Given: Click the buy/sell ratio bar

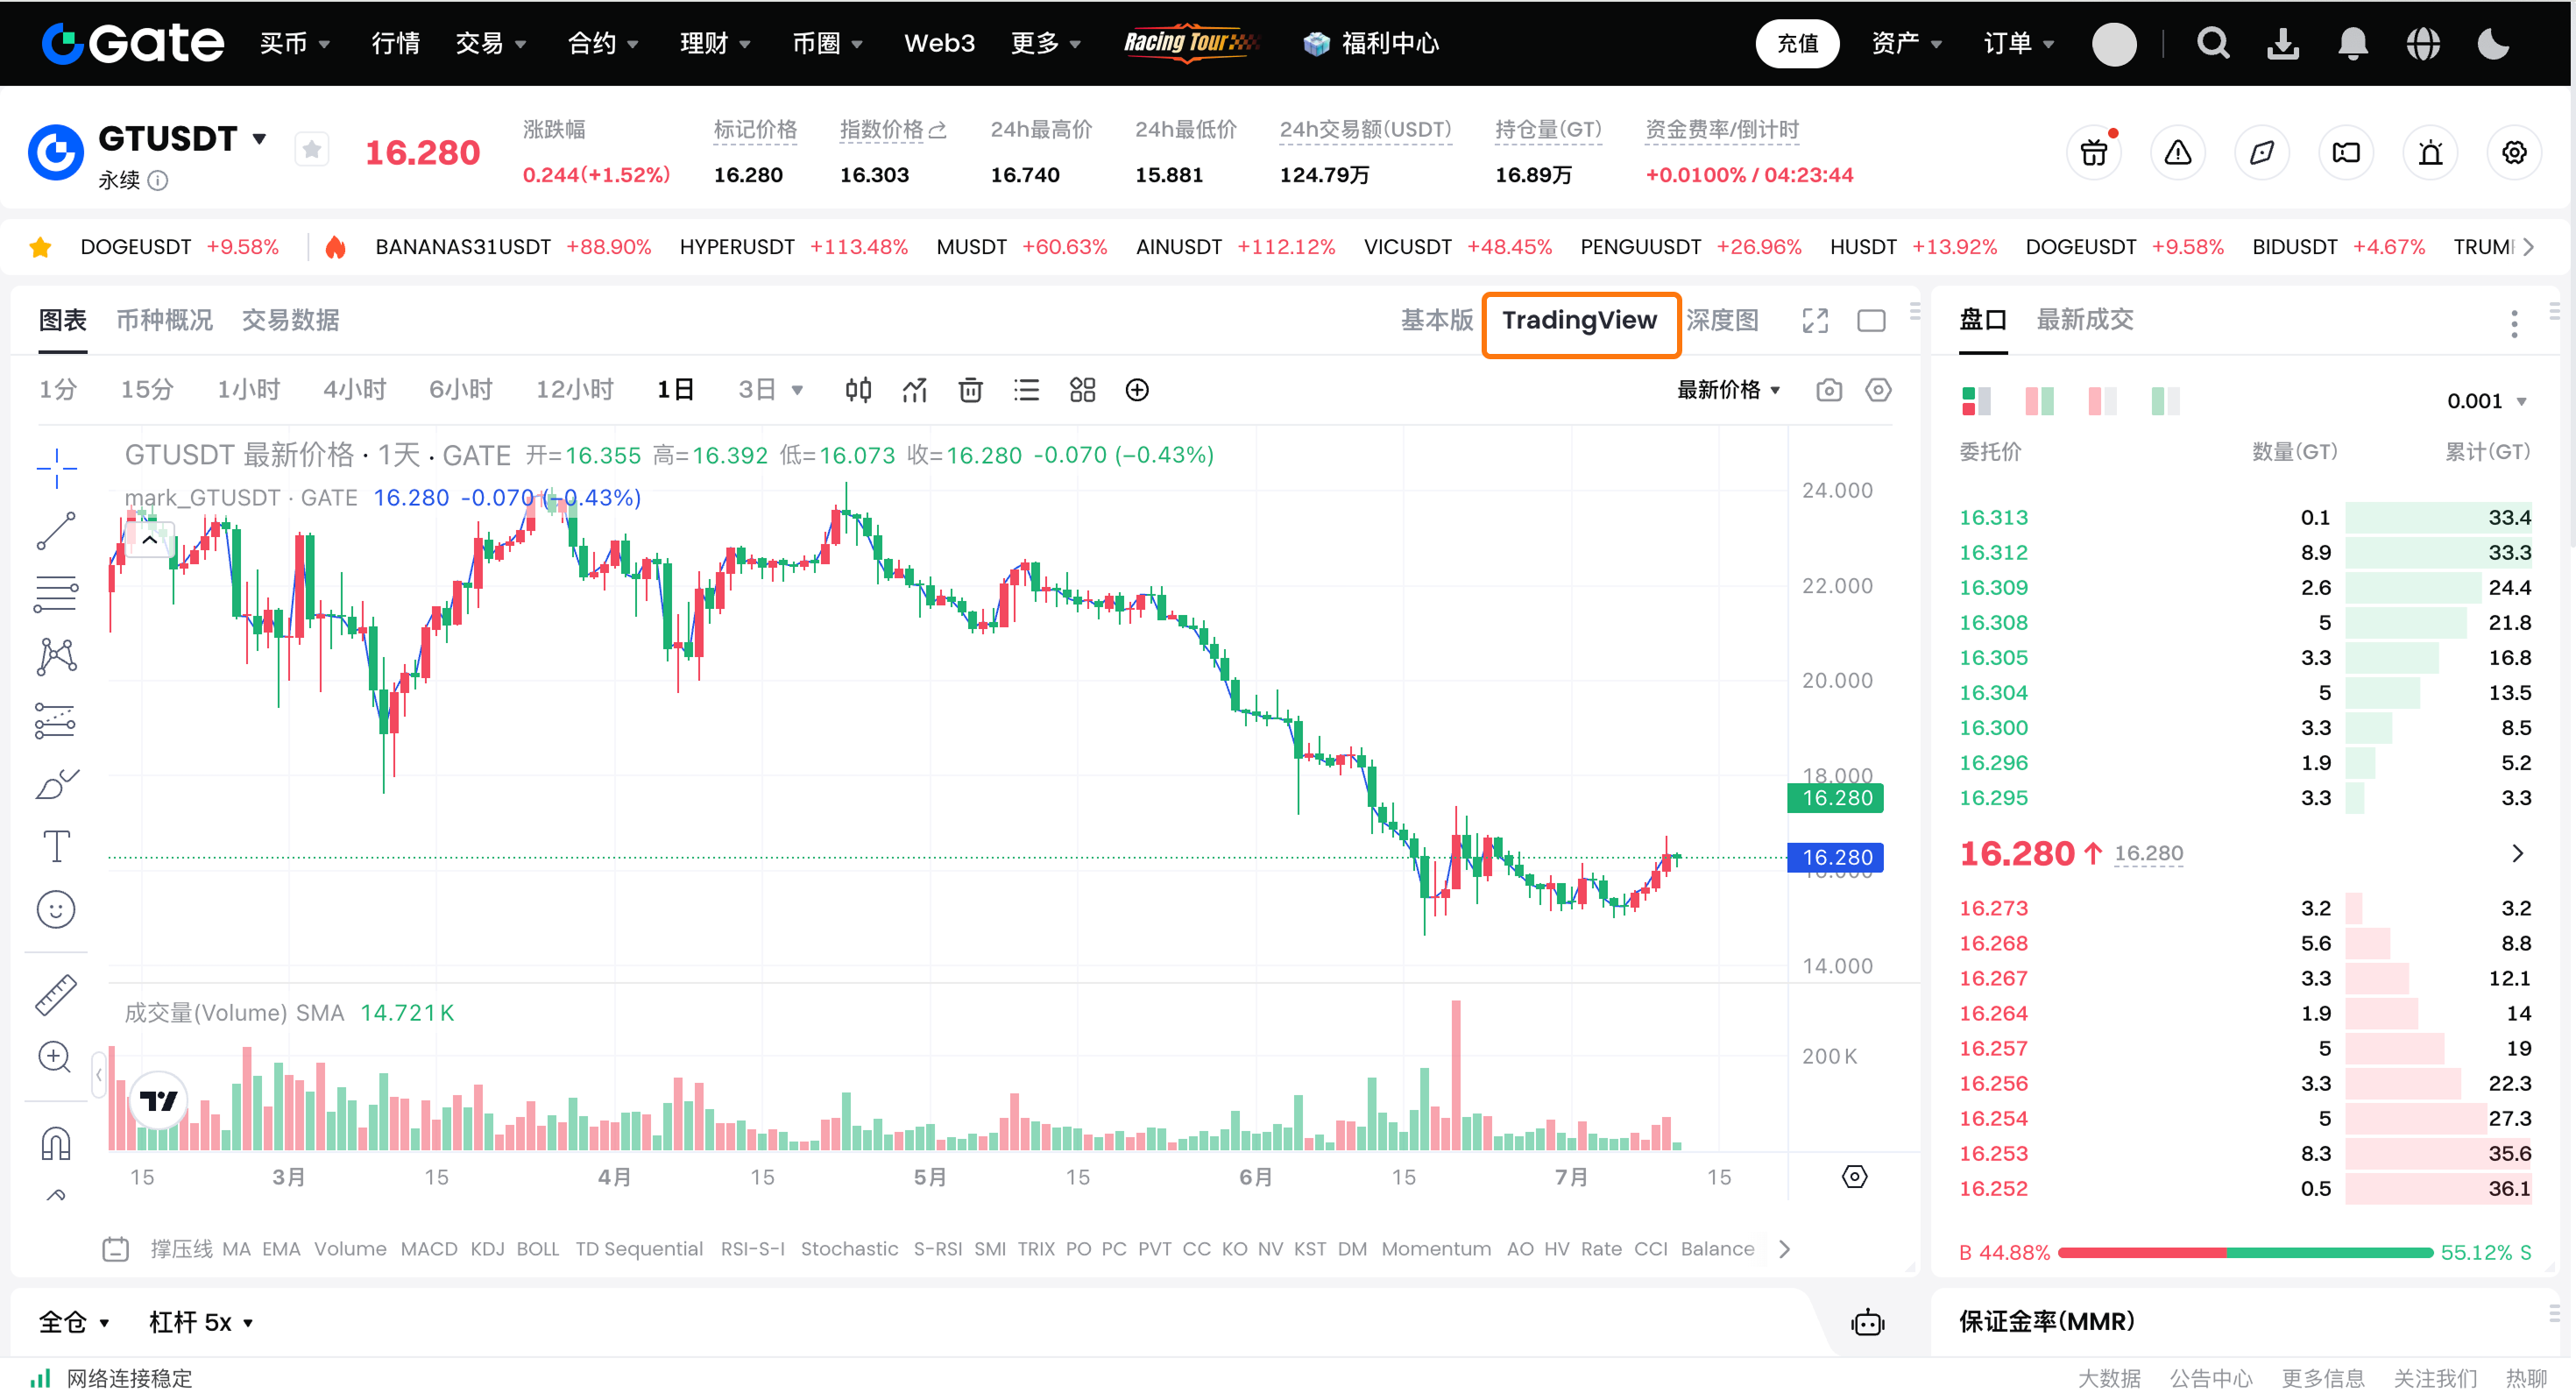Looking at the screenshot, I should pyautogui.click(x=2244, y=1252).
